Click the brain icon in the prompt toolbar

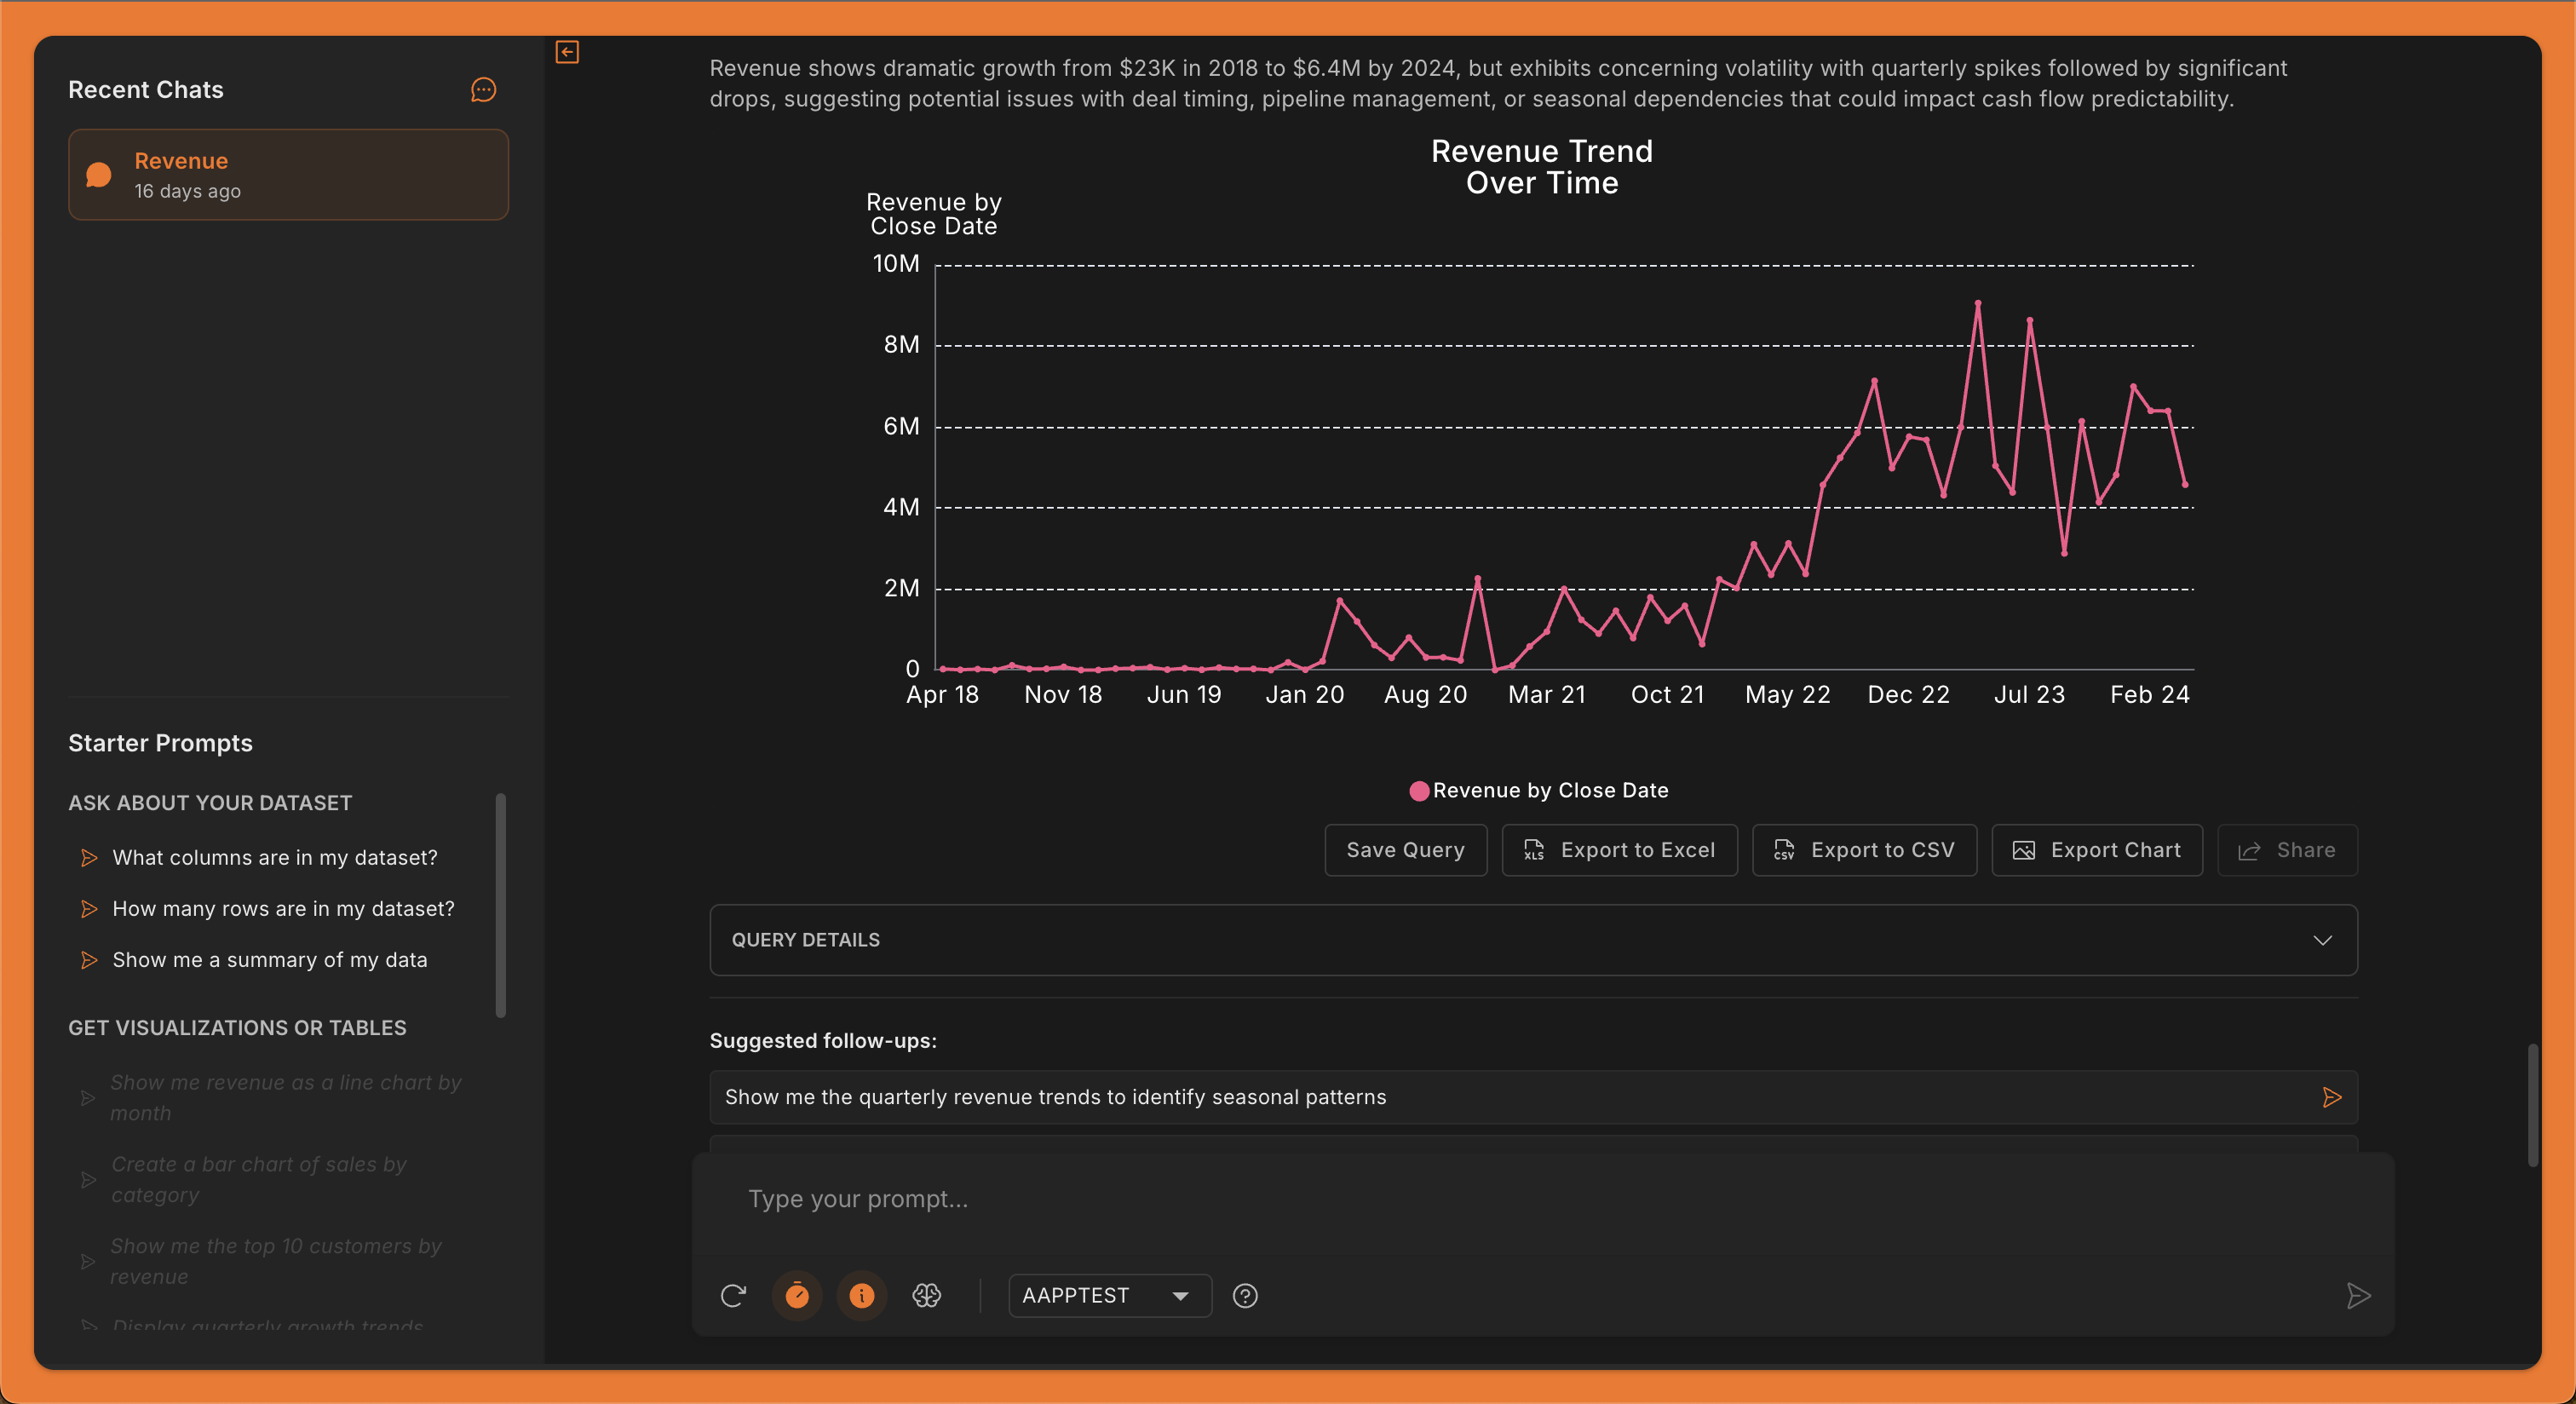(926, 1296)
